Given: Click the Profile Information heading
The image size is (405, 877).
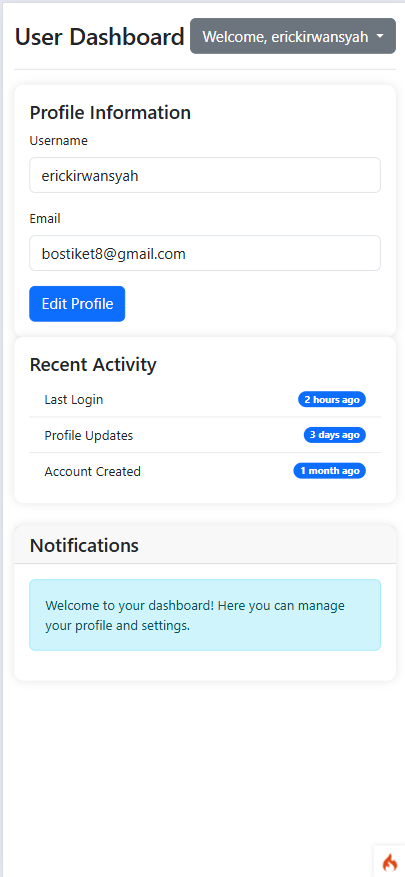Looking at the screenshot, I should coord(110,112).
